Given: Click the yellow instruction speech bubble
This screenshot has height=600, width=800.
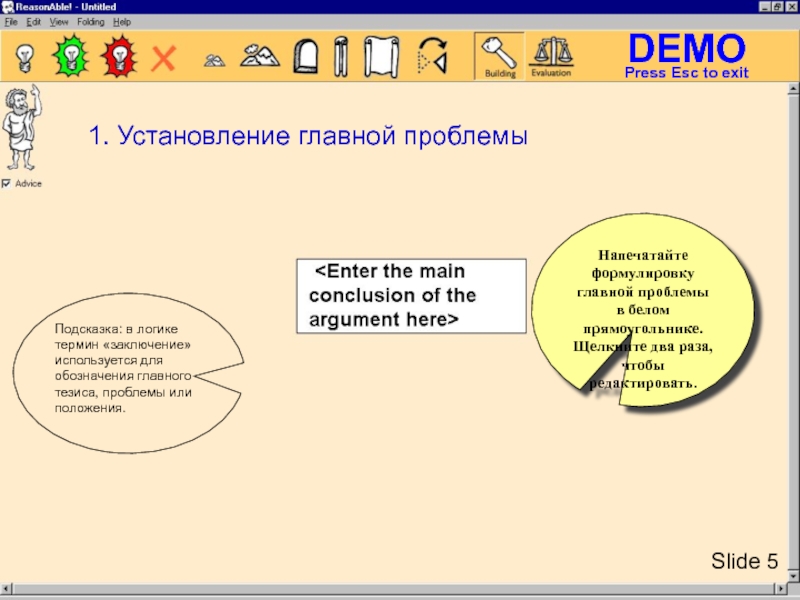Looking at the screenshot, I should (643, 310).
